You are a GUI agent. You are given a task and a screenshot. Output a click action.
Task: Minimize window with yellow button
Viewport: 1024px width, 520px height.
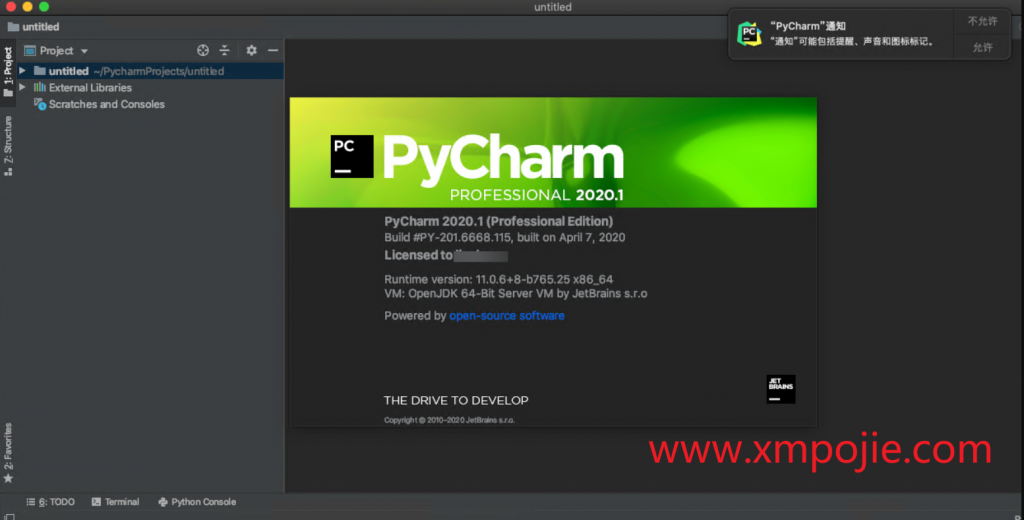pyautogui.click(x=27, y=7)
